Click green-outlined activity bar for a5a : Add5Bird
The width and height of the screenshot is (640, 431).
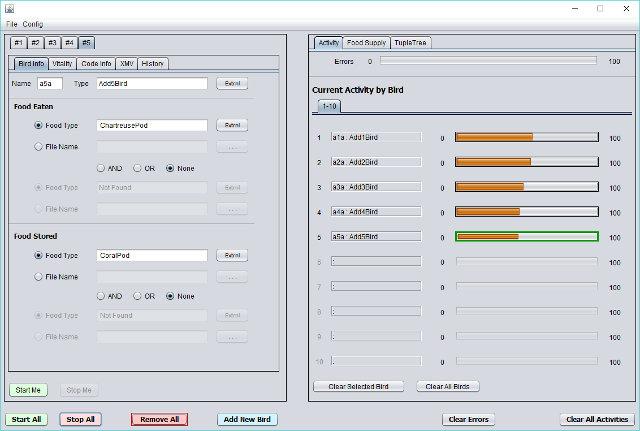tap(527, 237)
